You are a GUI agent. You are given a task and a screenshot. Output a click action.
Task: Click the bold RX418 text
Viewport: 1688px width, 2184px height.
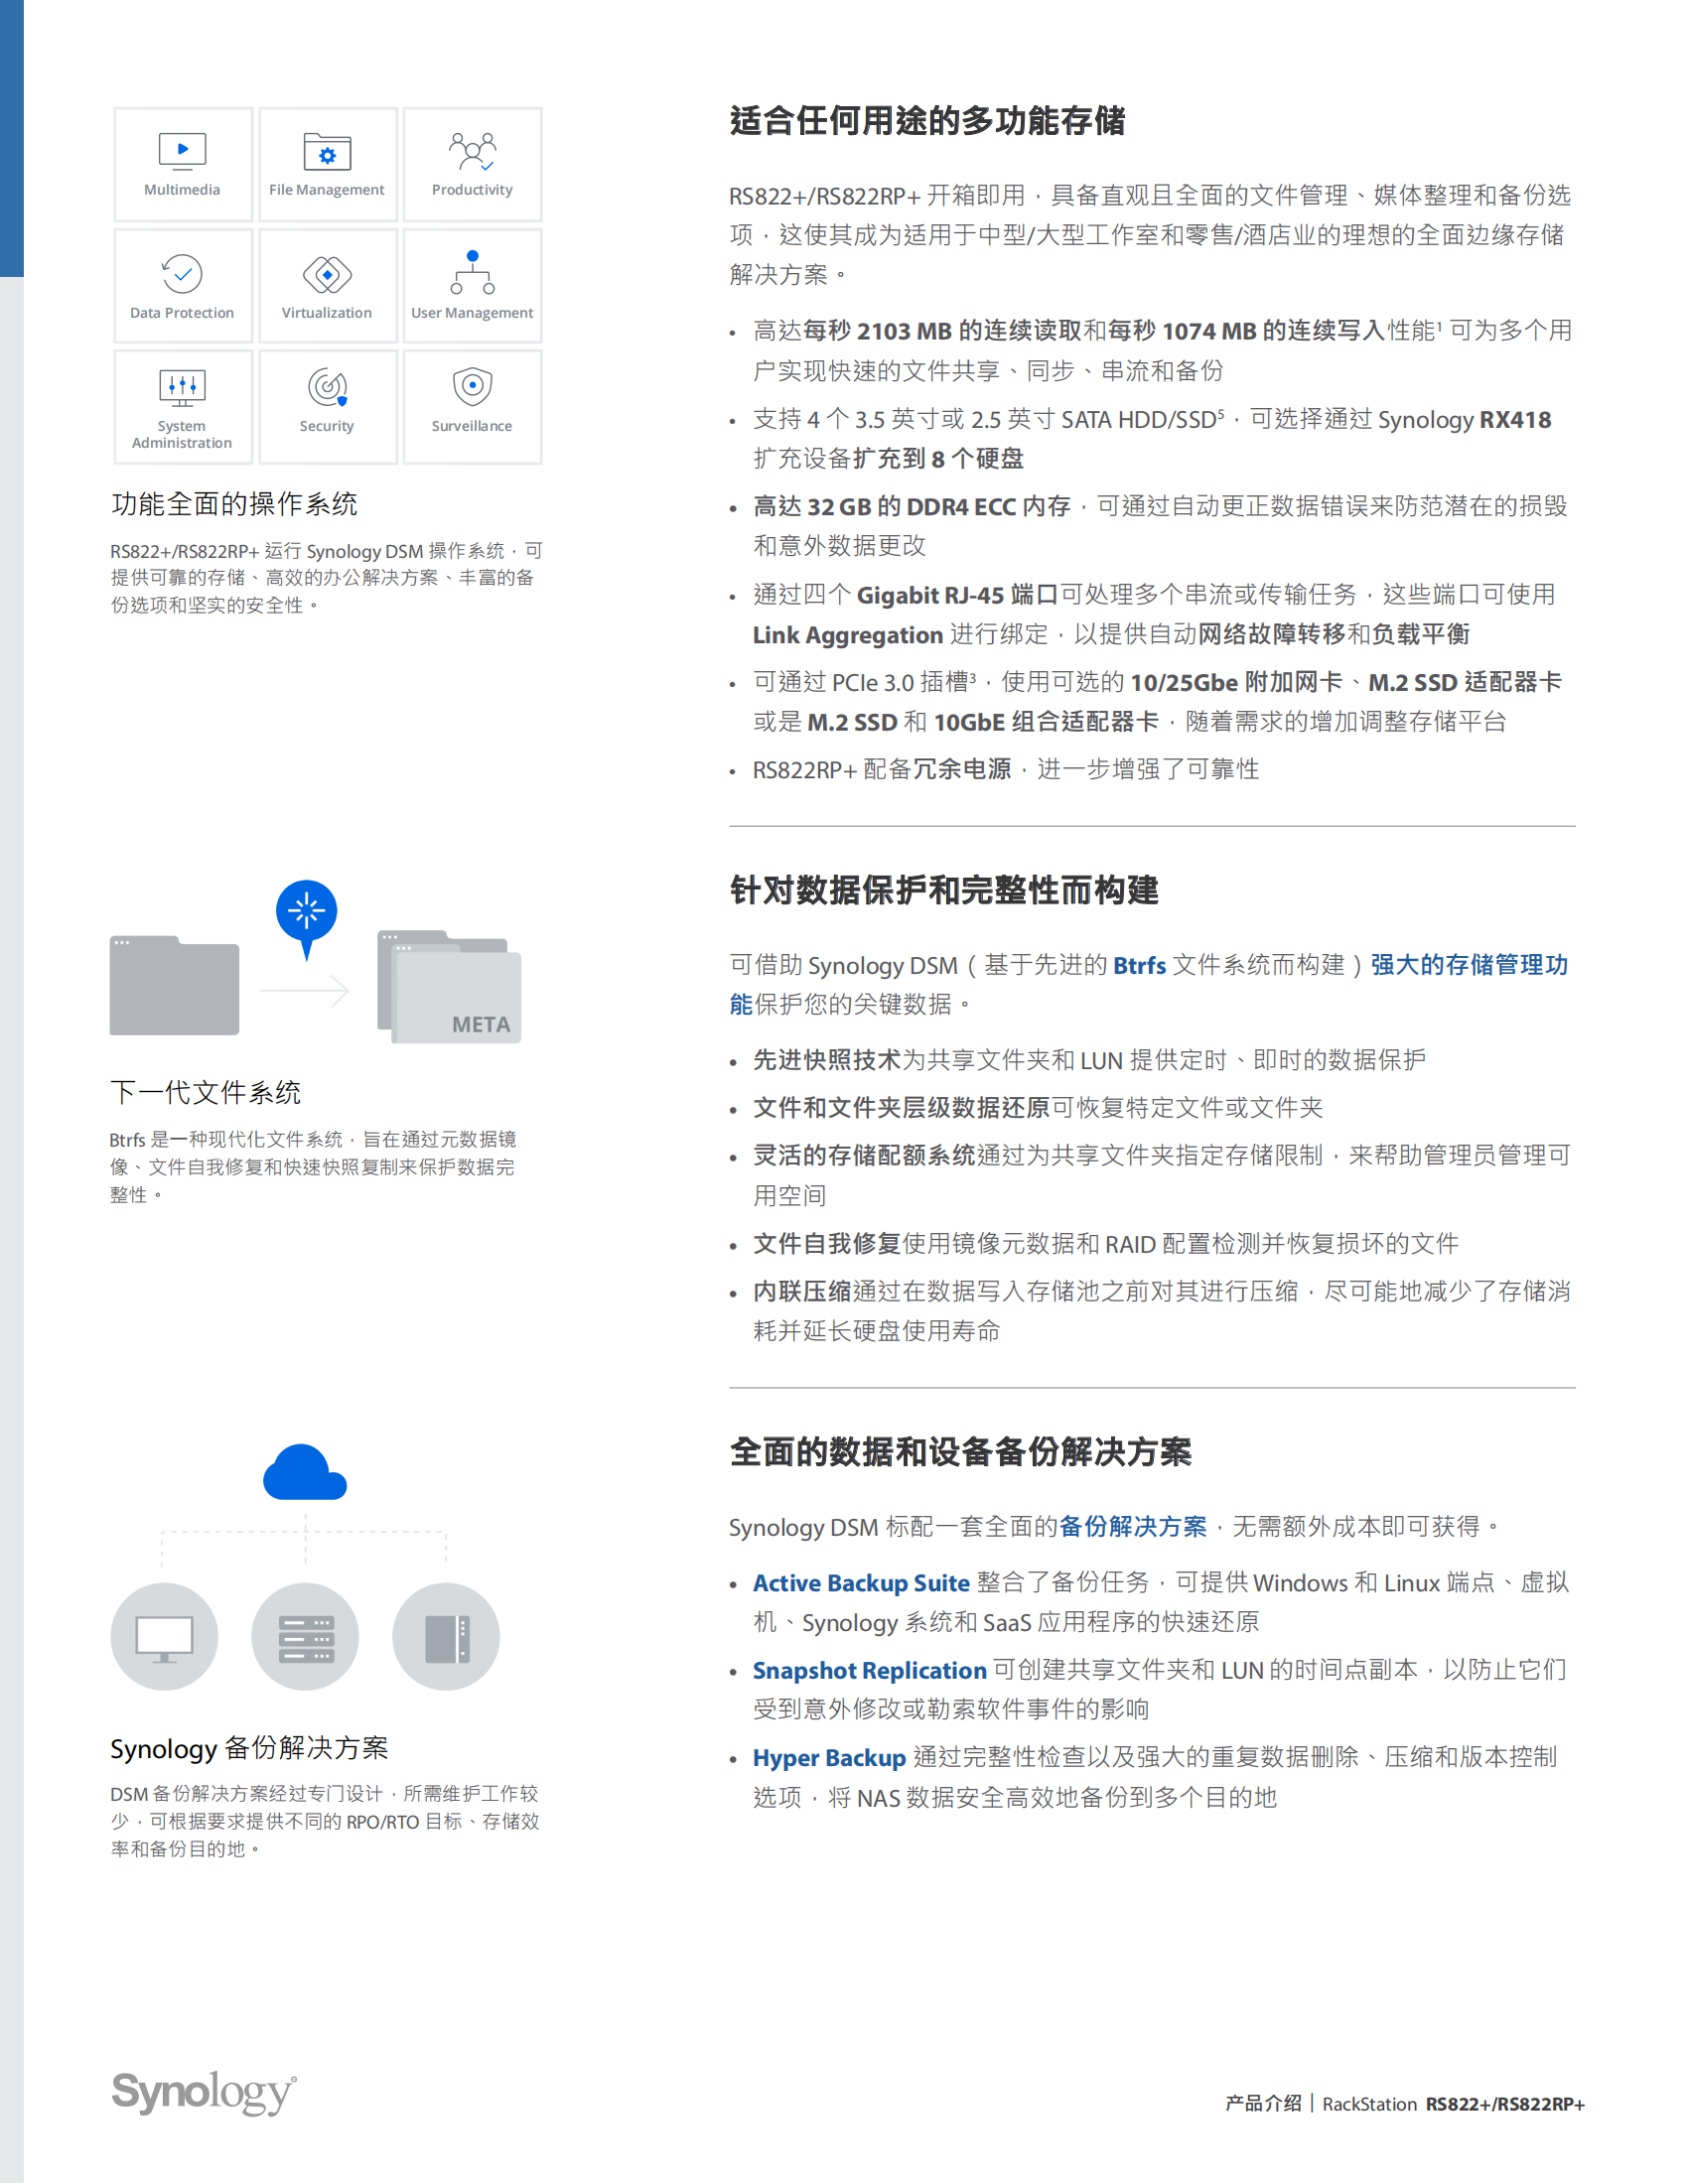(x=1515, y=420)
